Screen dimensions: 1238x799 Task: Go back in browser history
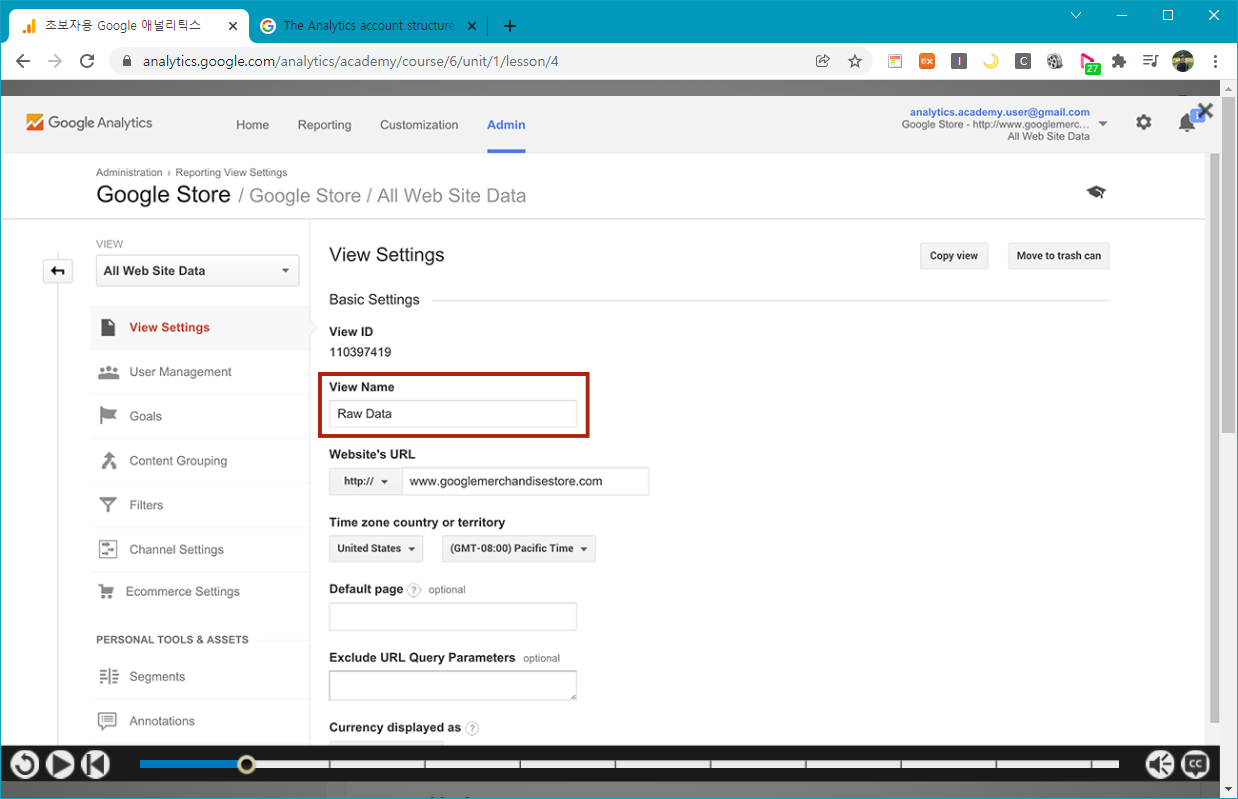[x=23, y=61]
